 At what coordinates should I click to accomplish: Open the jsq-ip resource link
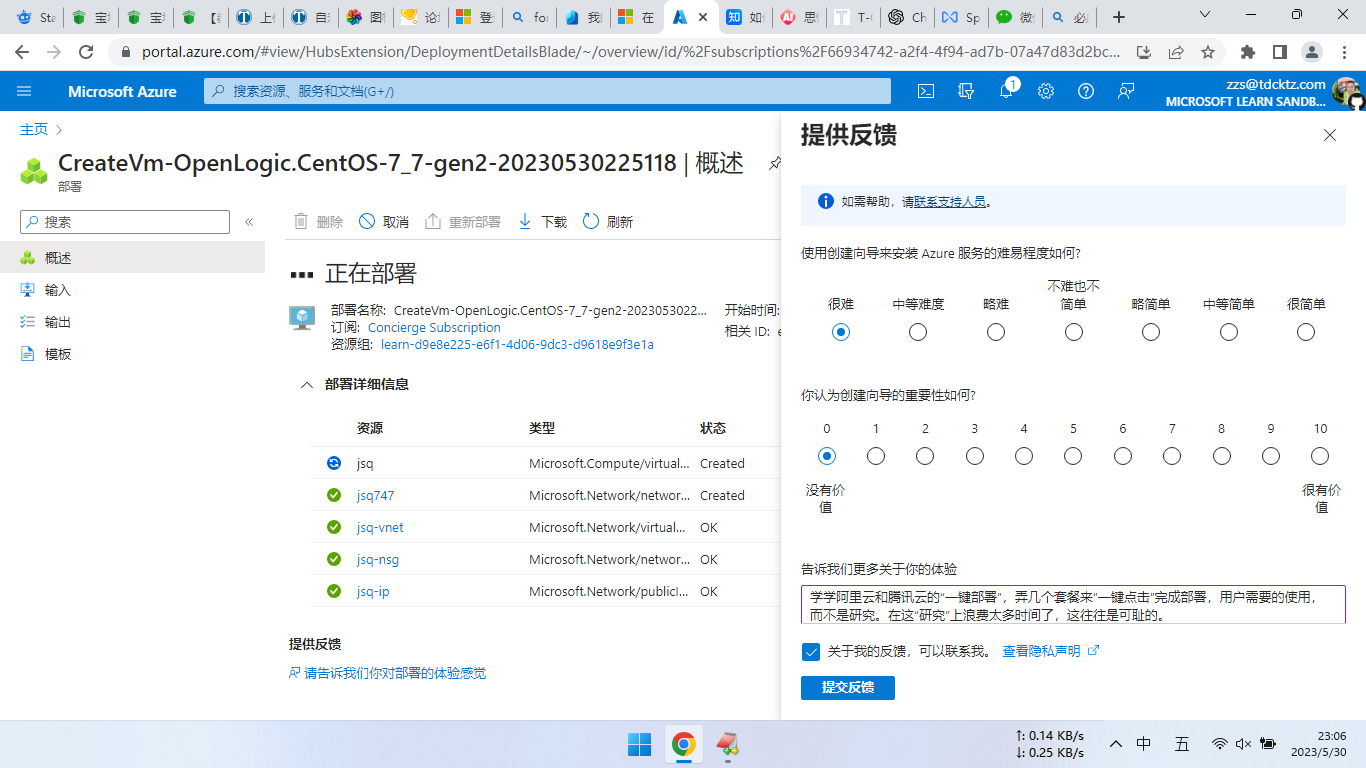click(x=373, y=591)
